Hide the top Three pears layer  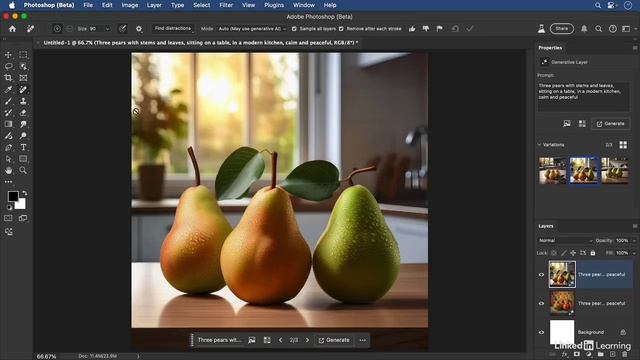(x=542, y=275)
